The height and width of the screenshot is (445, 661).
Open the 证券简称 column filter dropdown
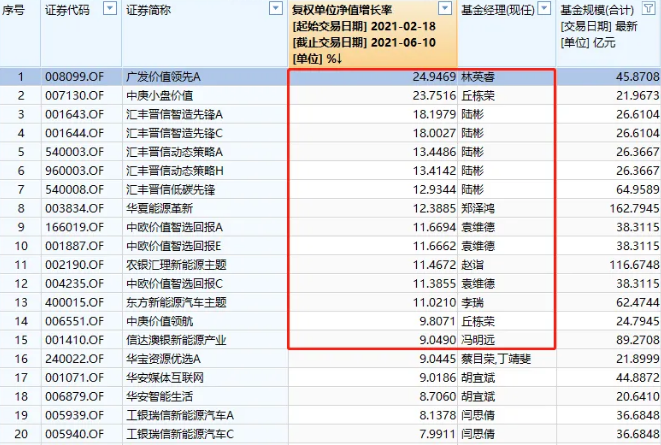pos(276,8)
